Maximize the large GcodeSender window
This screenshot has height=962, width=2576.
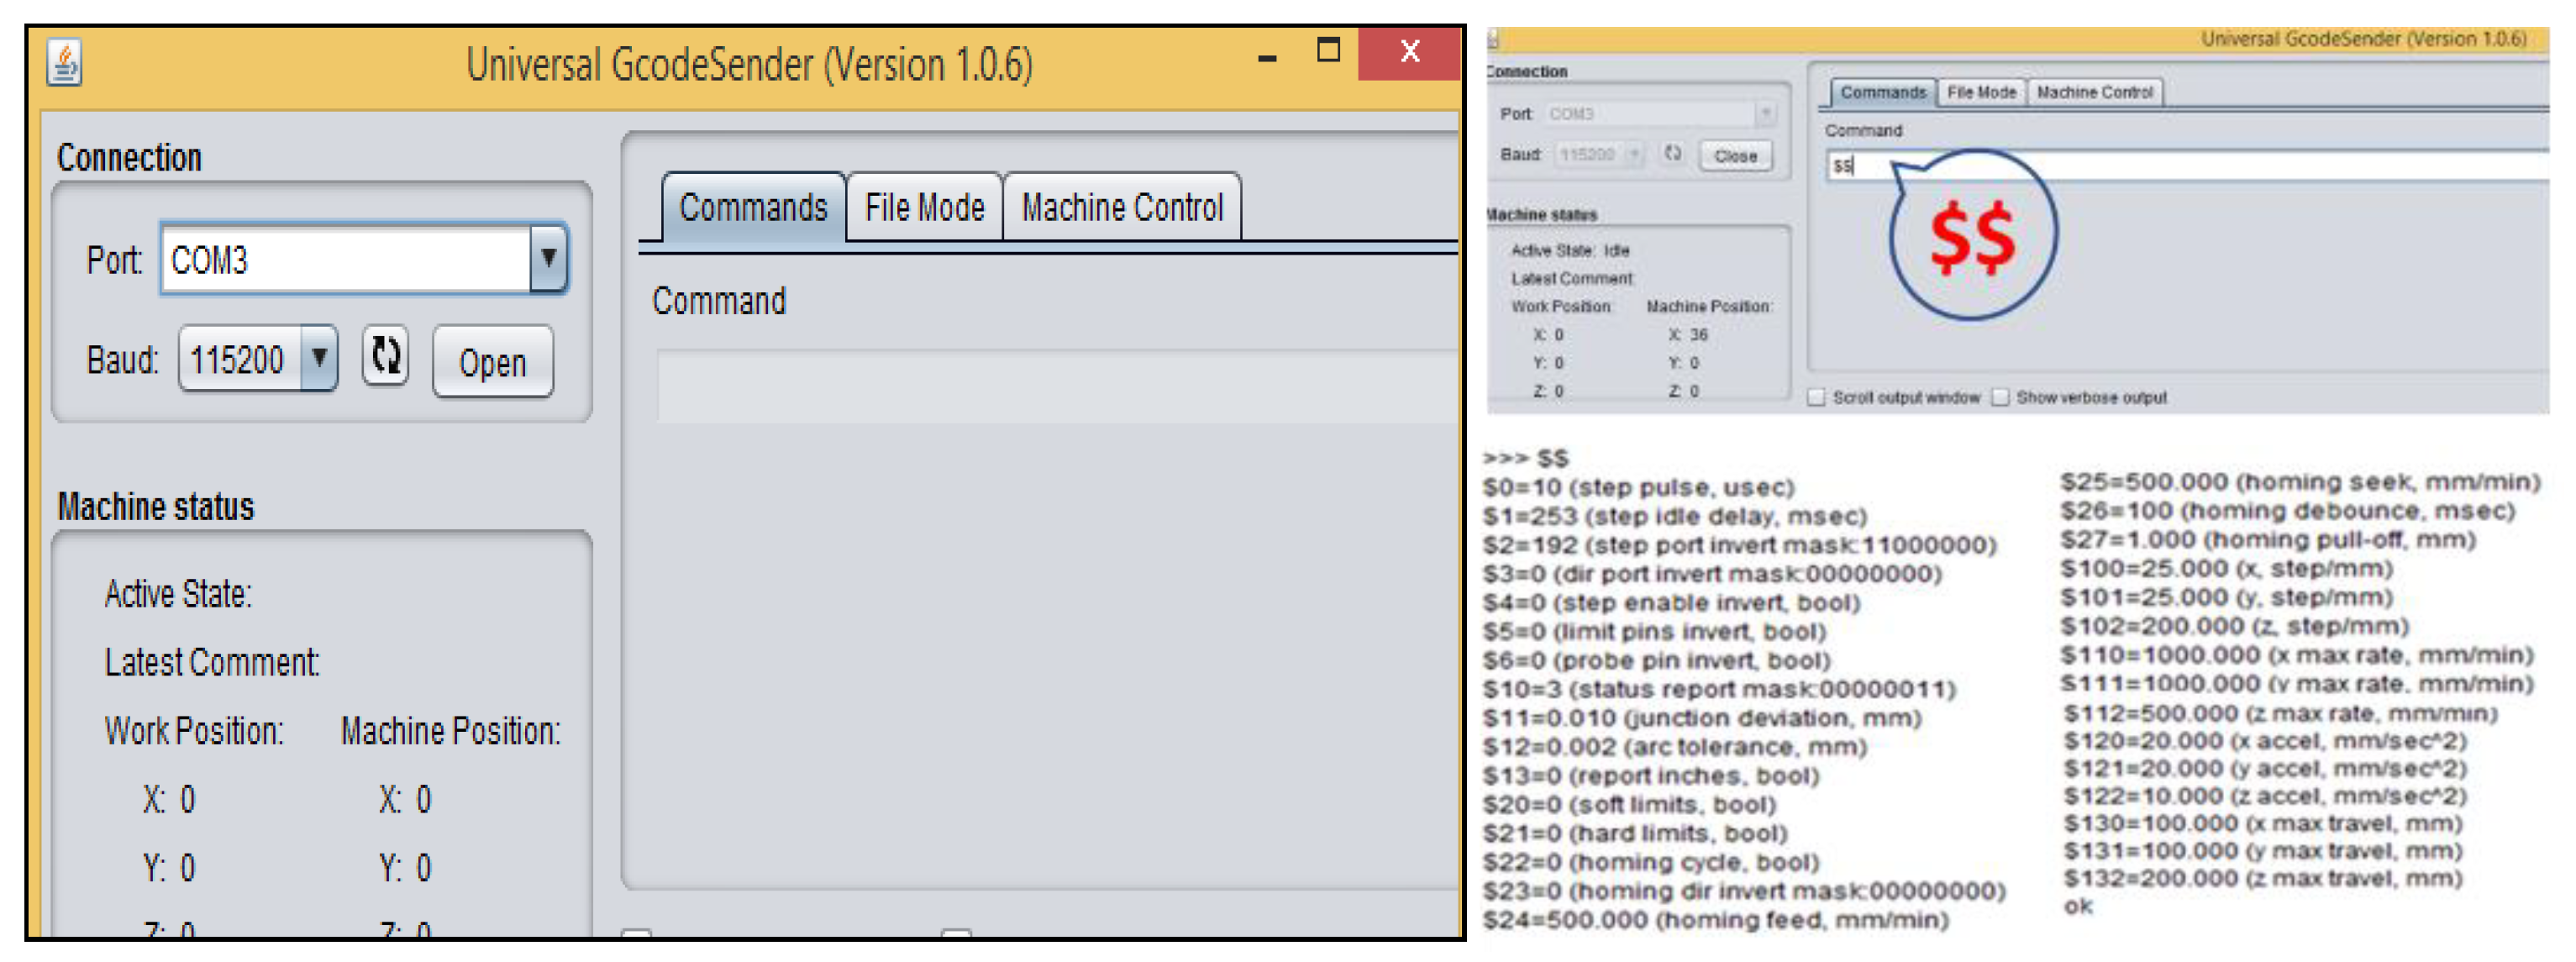pyautogui.click(x=1328, y=51)
